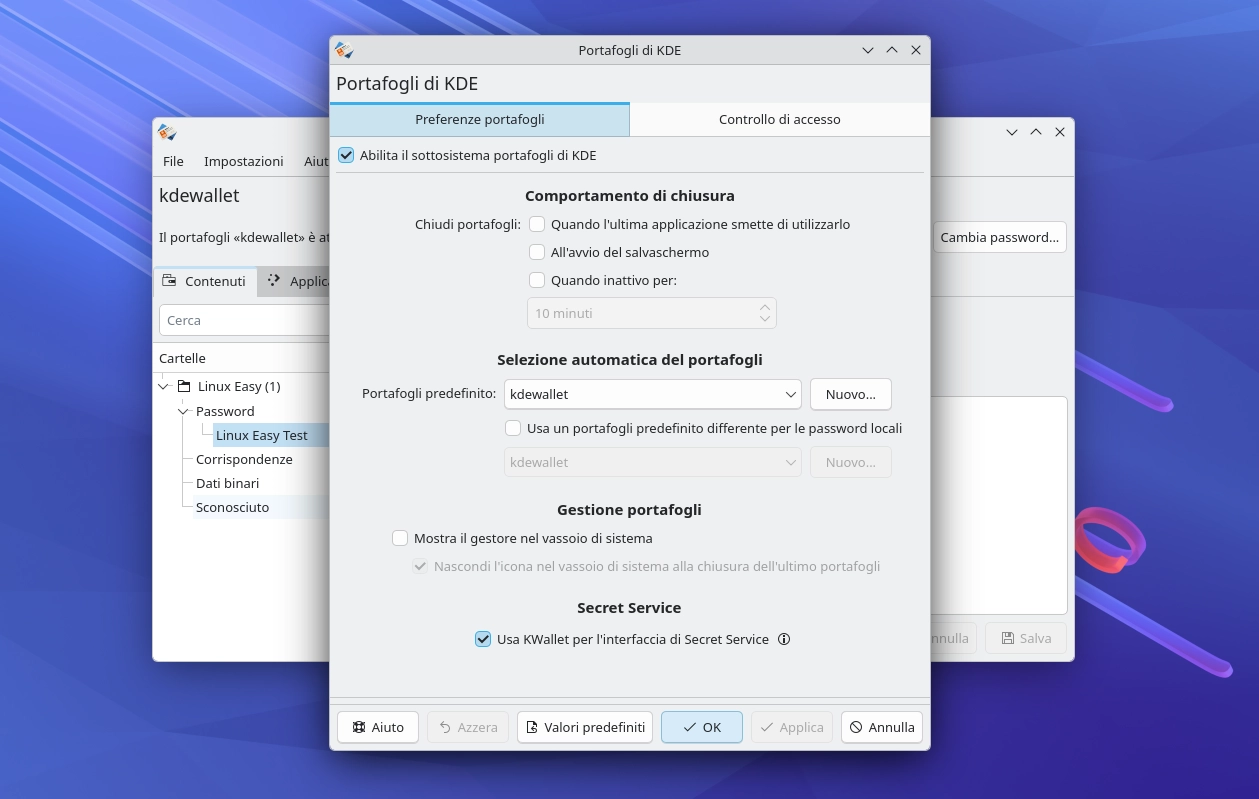Confirm settings with the OK button
This screenshot has height=799, width=1259.
click(x=701, y=727)
